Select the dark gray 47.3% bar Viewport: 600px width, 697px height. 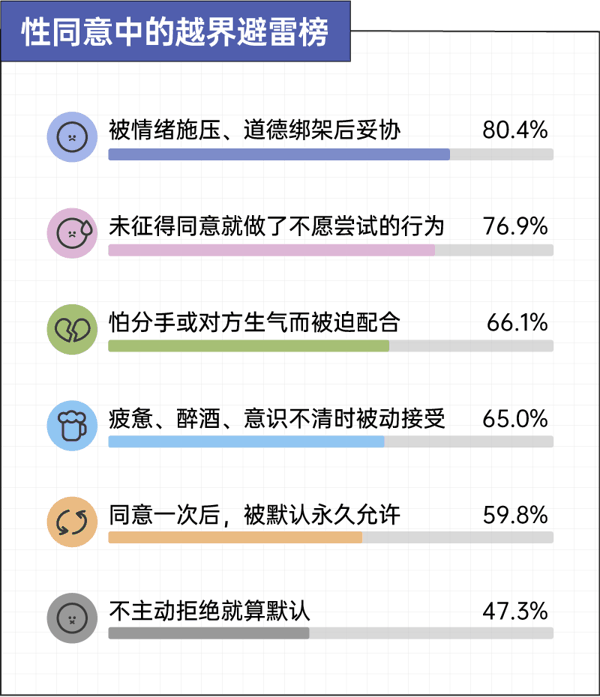point(209,633)
